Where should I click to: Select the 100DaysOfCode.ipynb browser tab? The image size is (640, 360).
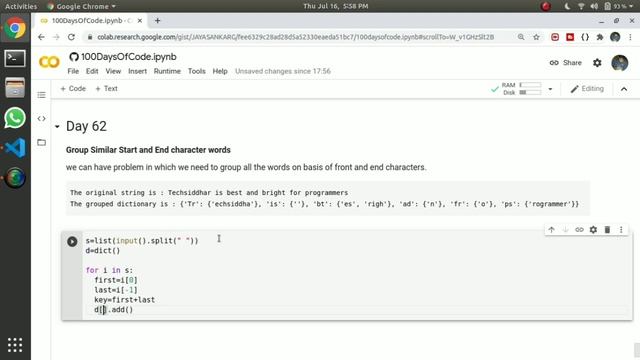point(91,20)
